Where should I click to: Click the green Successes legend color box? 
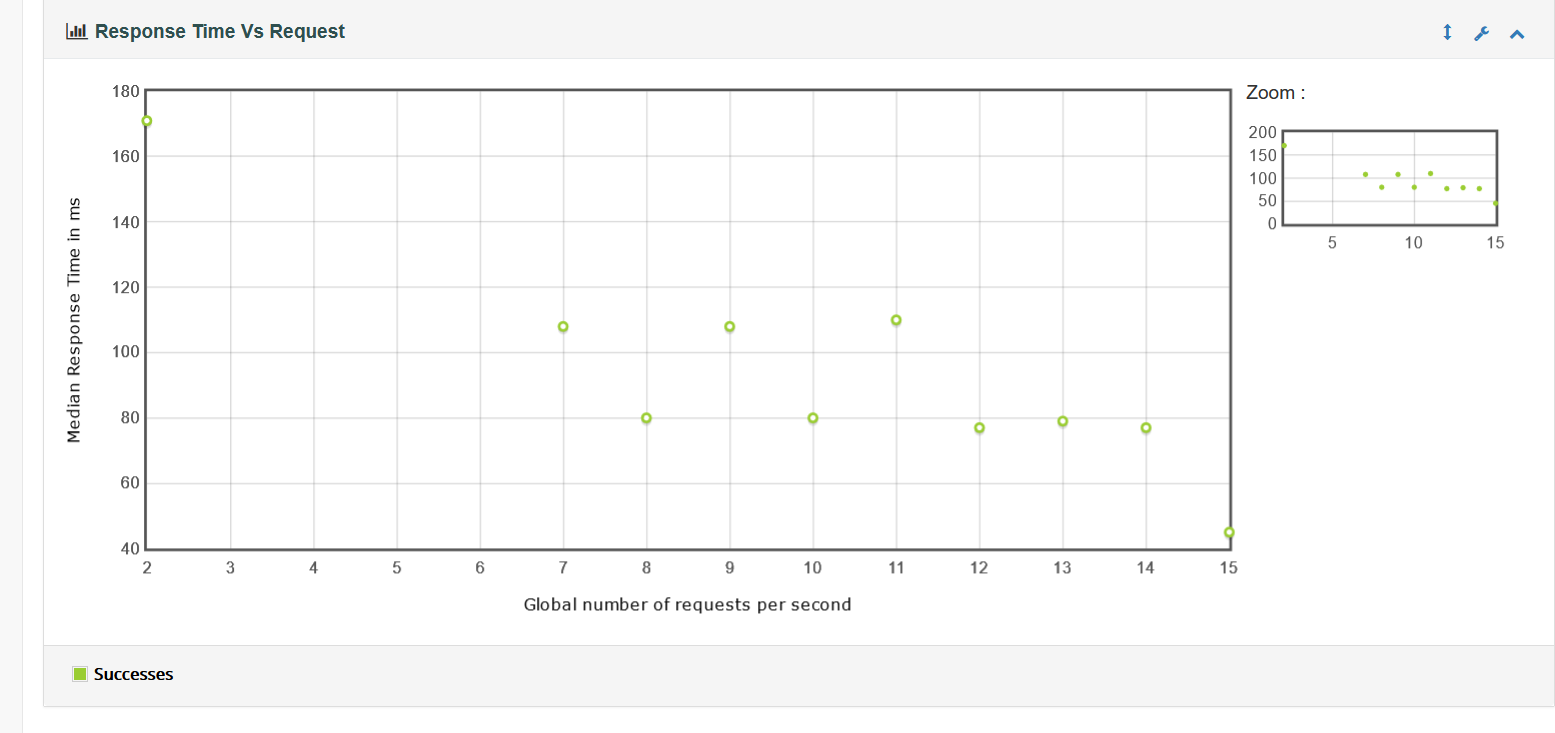coord(80,674)
